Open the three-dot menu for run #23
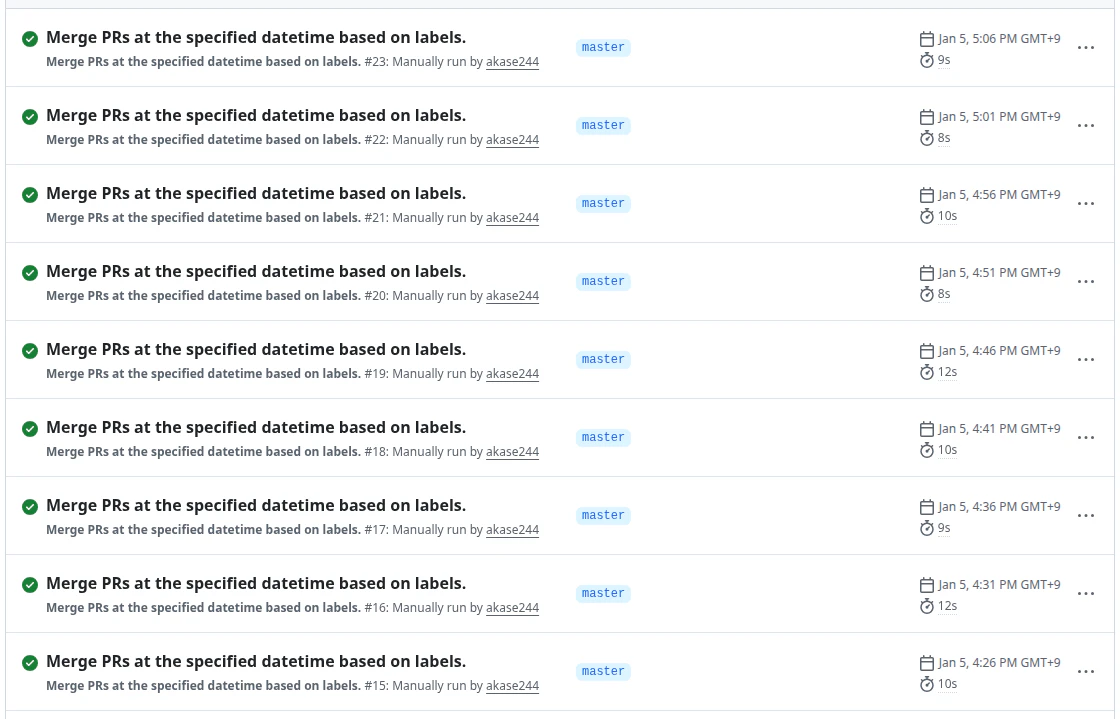 click(1086, 48)
